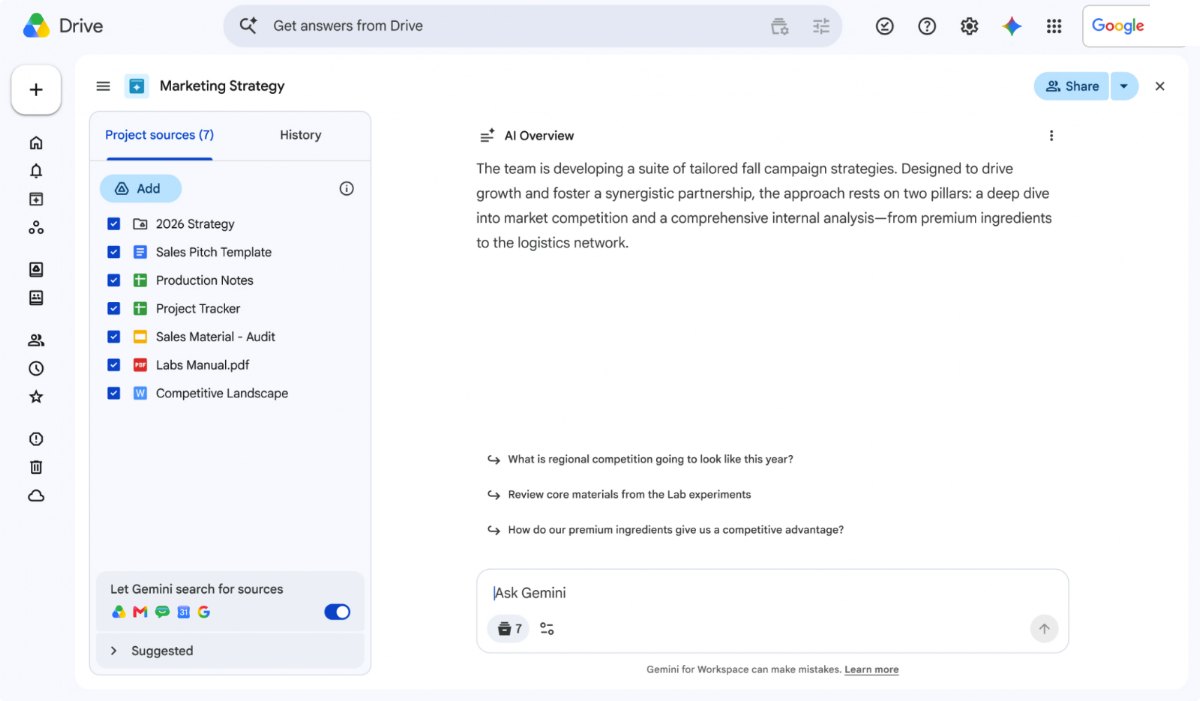This screenshot has height=701, width=1200.
Task: Uncheck the Project Tracker source
Action: point(114,308)
